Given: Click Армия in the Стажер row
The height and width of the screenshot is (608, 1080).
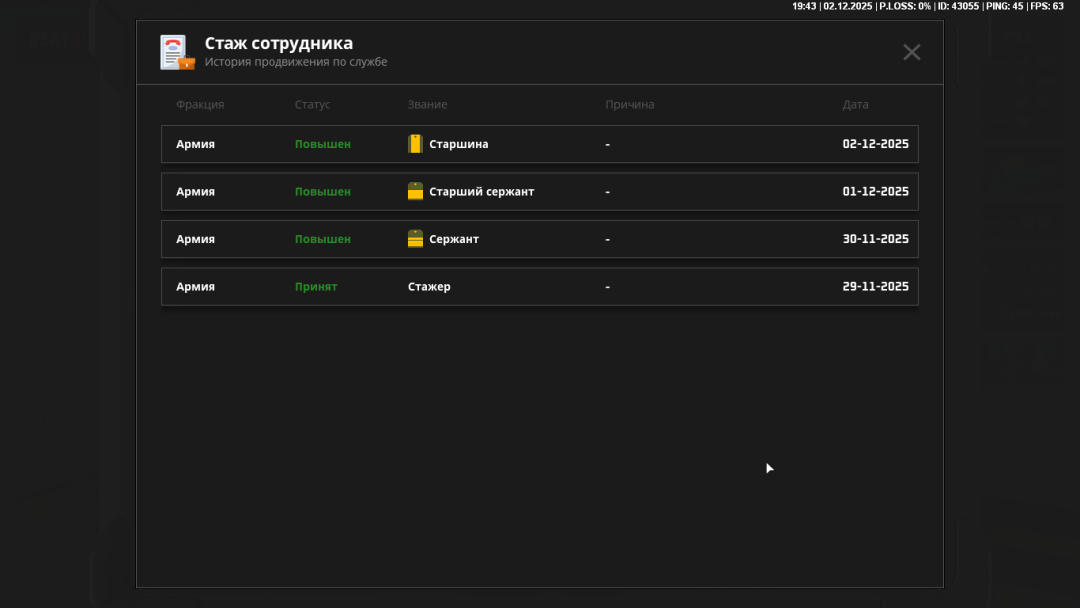Looking at the screenshot, I should point(195,287).
